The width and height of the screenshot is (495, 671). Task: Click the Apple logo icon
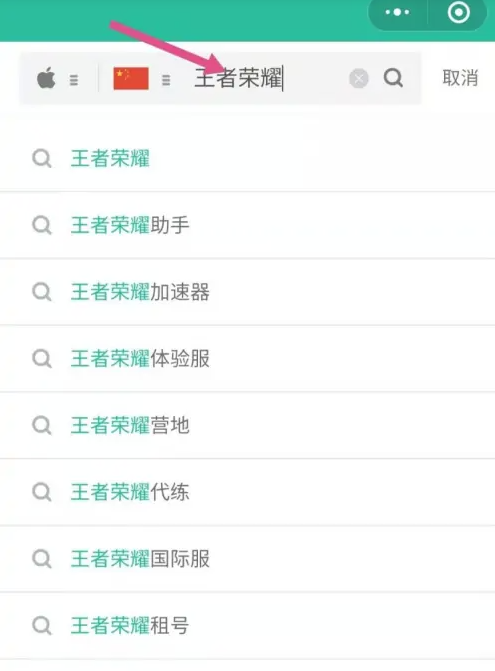click(46, 78)
